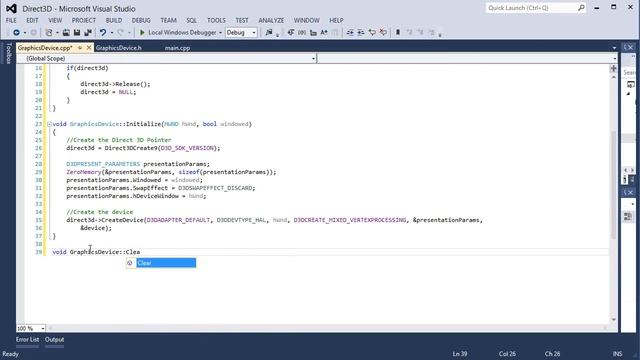Open the New Project dropdown arrow
Viewport: 640px width, 360px height.
tap(57, 33)
